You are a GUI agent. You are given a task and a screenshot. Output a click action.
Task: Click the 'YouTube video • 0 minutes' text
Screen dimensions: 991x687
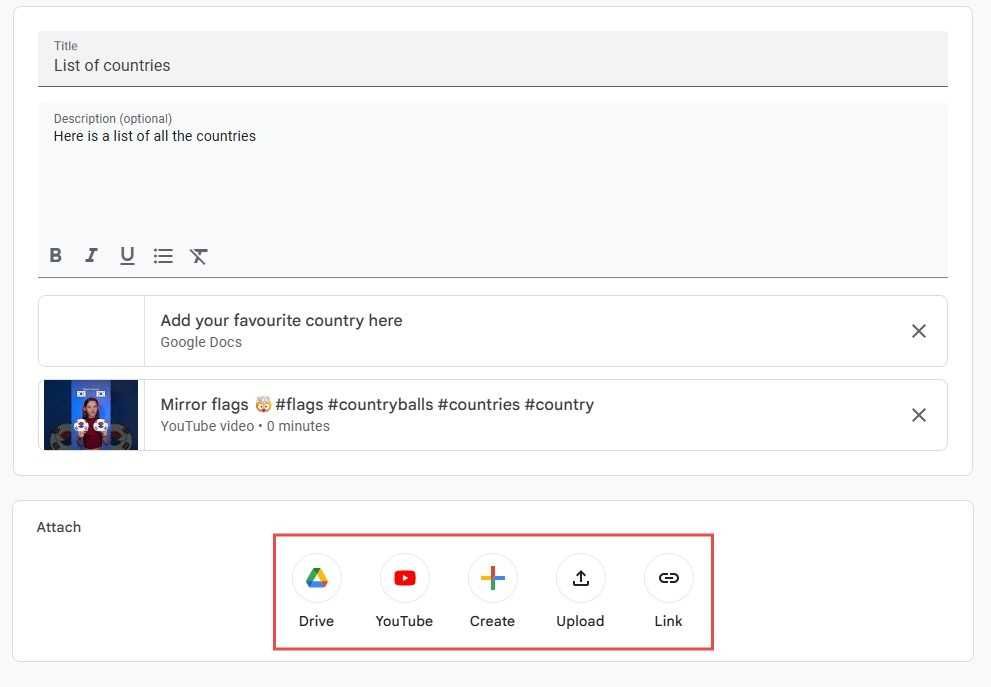[x=245, y=426]
